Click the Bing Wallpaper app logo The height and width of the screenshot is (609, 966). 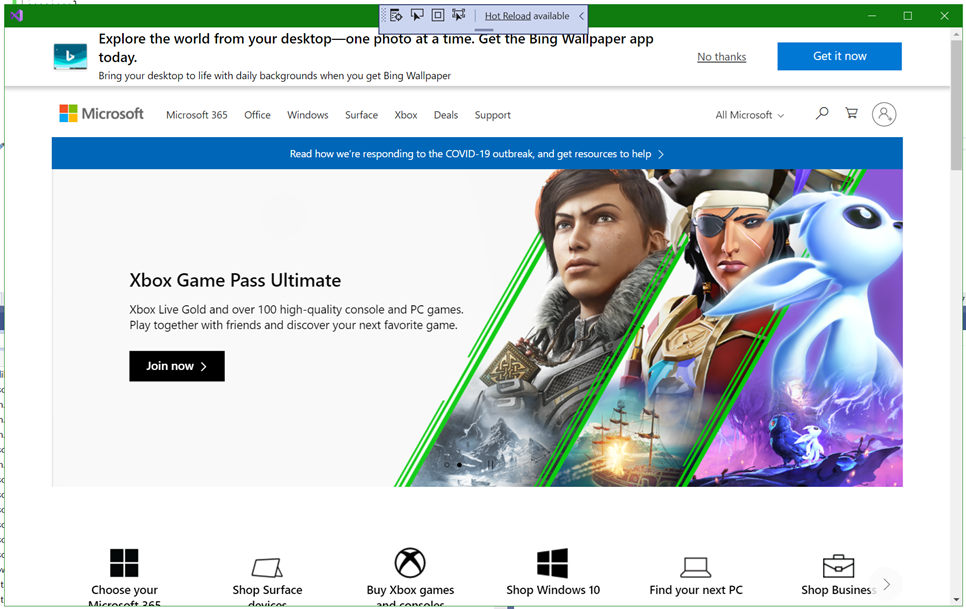[70, 57]
